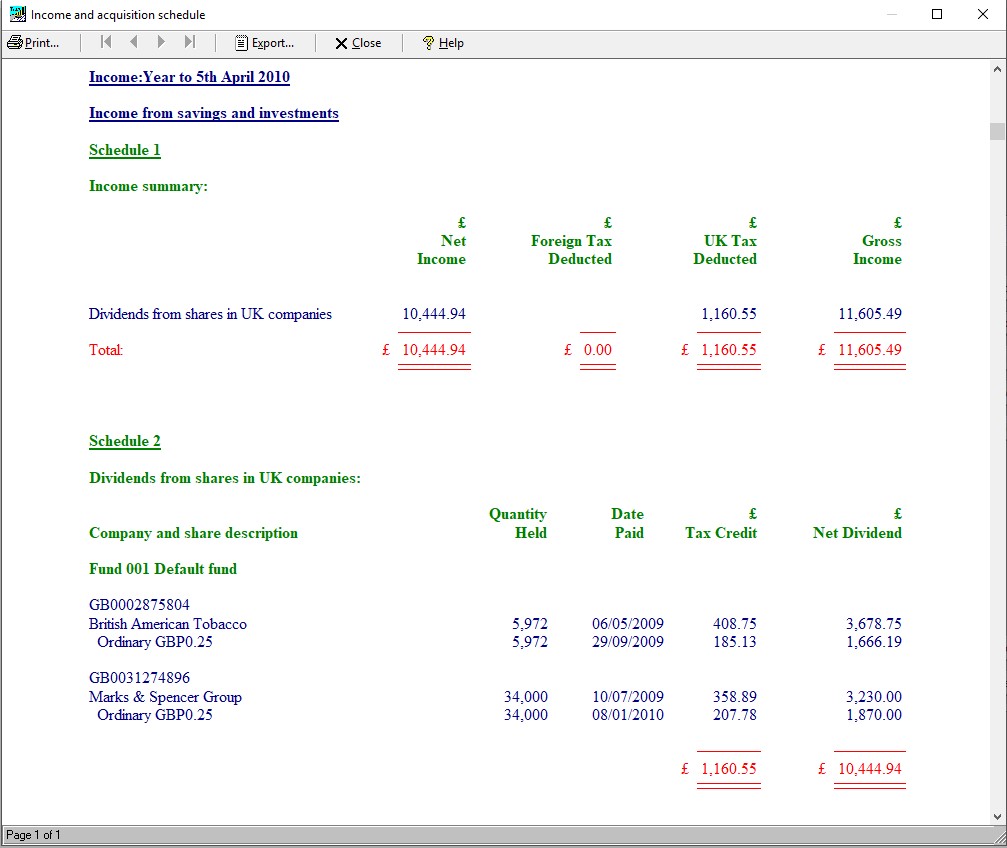Click the scrollbar up arrow

click(997, 69)
